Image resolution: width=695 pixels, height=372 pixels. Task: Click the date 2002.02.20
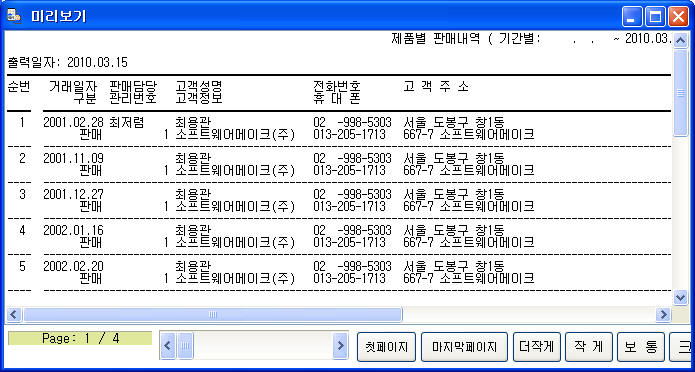tap(74, 267)
